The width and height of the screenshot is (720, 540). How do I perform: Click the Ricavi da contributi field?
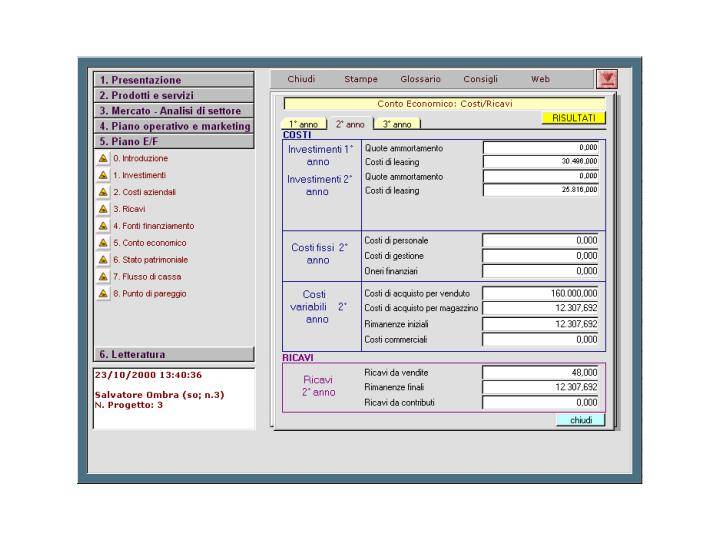[540, 402]
